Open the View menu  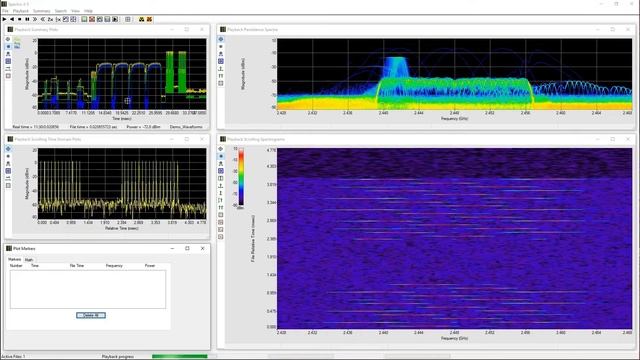(76, 11)
